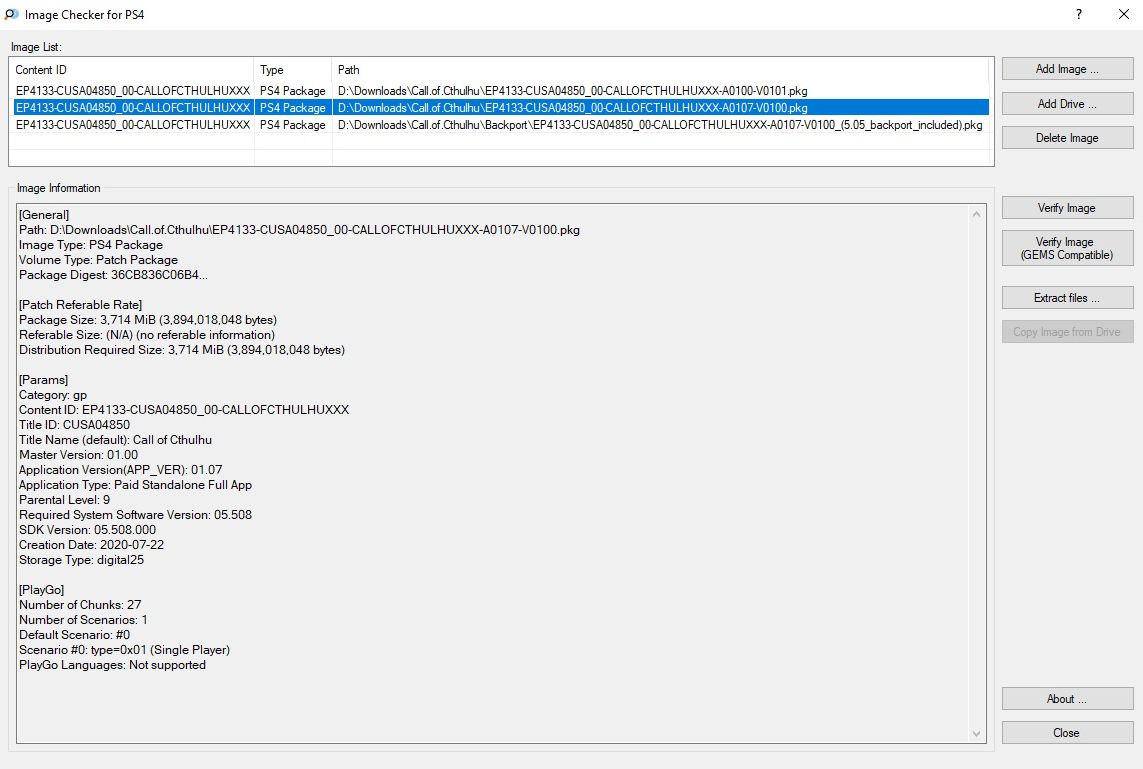Click the [PlayGo] heading
The image size is (1143, 769).
[42, 590]
